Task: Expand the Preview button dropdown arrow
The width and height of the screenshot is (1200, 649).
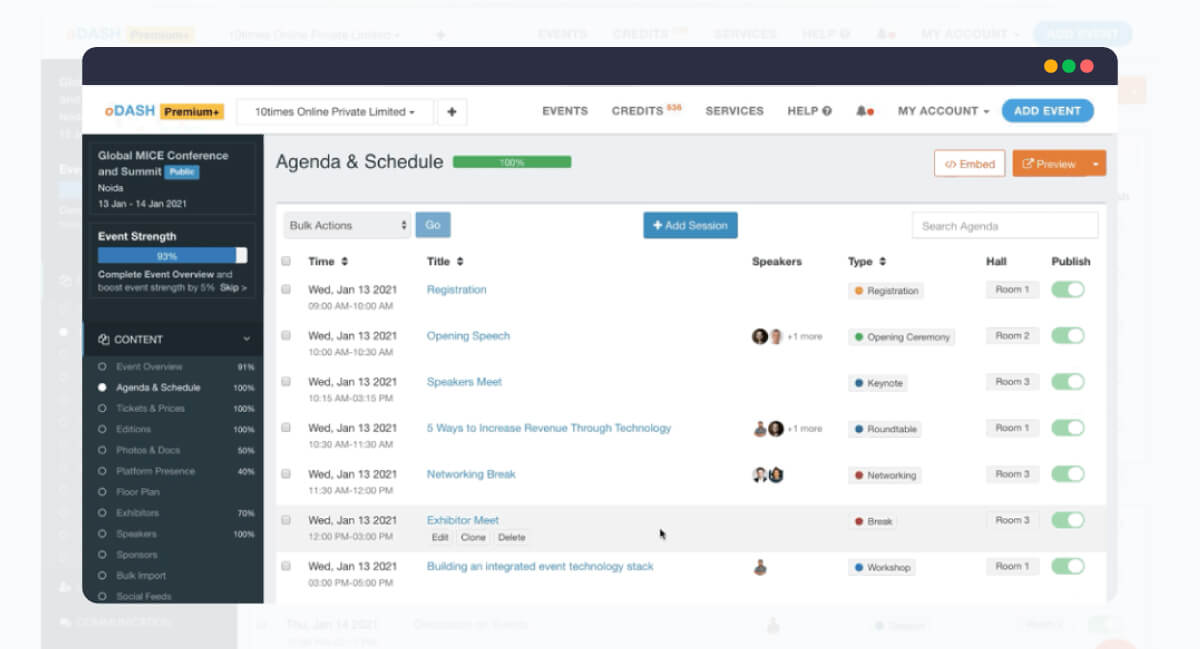Action: 1096,164
